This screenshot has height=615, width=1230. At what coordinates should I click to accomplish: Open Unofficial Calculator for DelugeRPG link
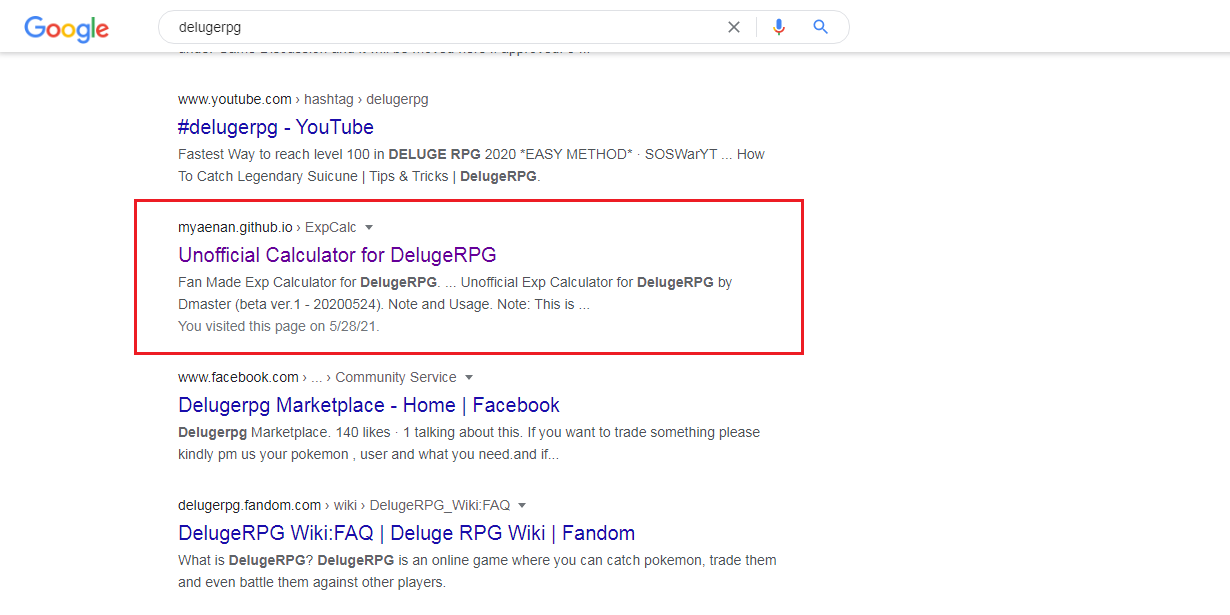click(337, 255)
